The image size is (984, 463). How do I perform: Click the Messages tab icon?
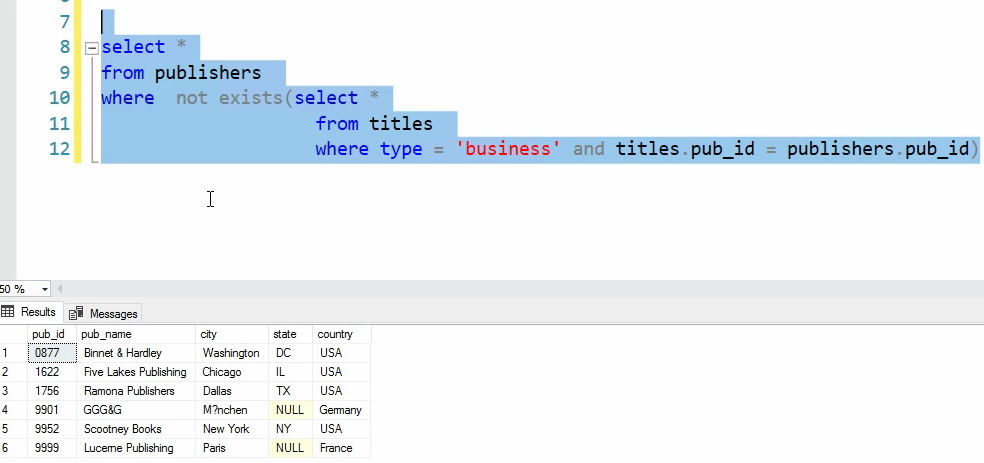(76, 313)
